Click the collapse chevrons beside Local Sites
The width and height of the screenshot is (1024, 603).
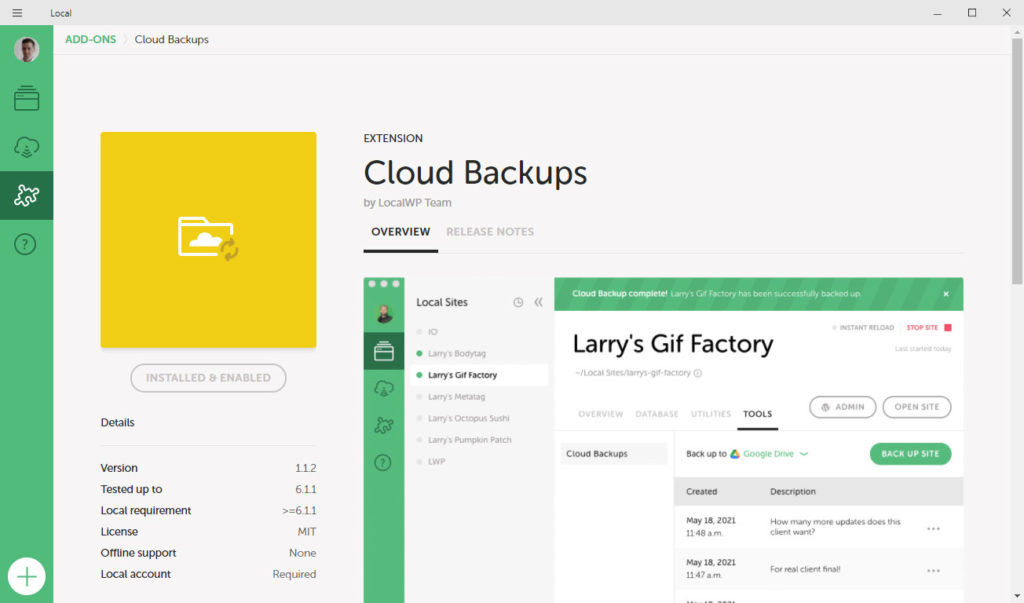coord(538,302)
